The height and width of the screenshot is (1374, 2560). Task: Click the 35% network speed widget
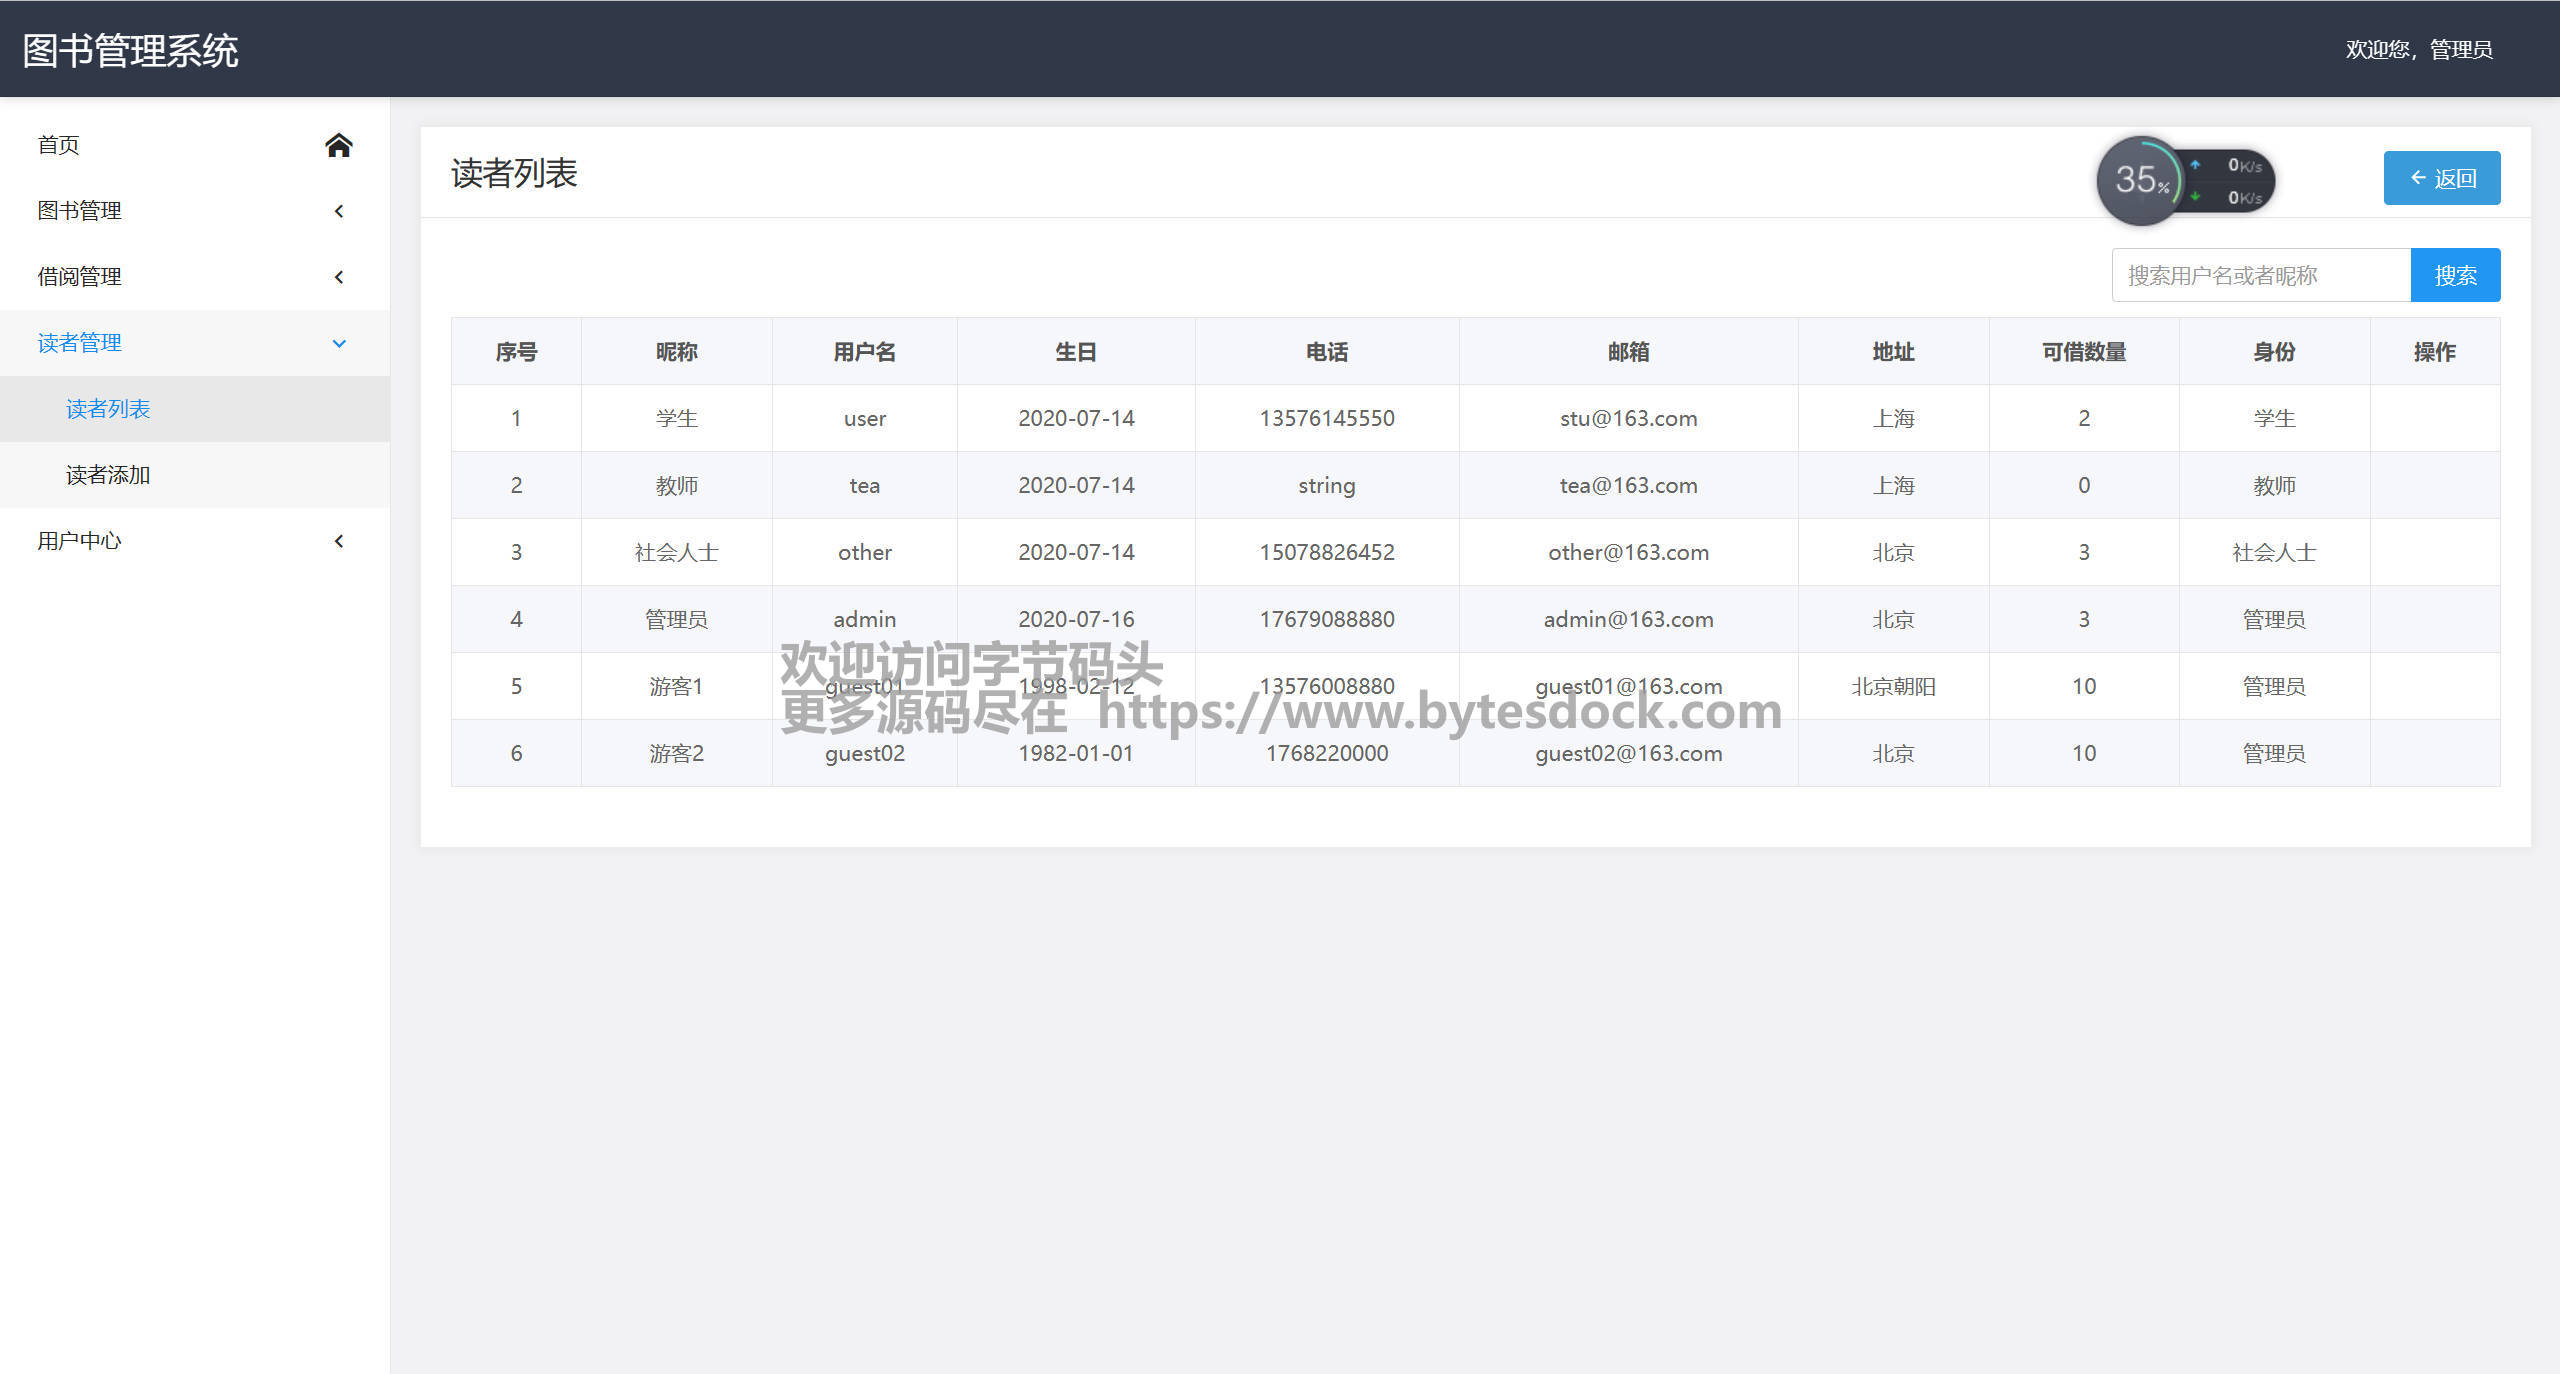coord(2140,180)
